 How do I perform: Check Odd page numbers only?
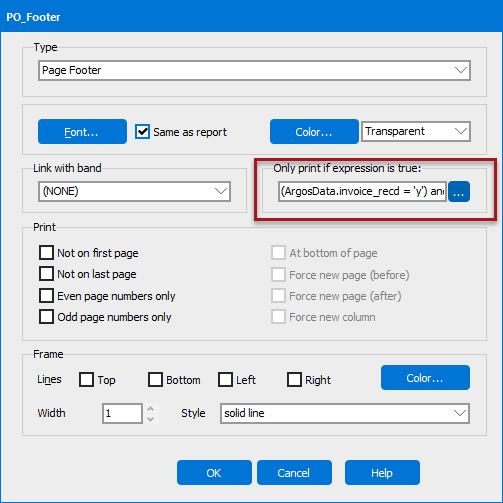[x=46, y=317]
